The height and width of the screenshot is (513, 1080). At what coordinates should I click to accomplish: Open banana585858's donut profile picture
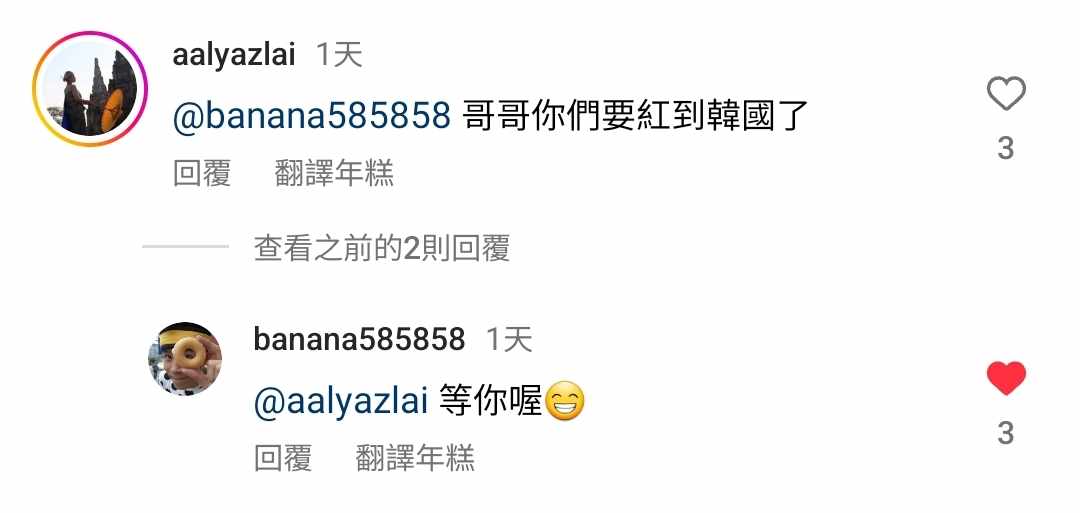pos(185,358)
